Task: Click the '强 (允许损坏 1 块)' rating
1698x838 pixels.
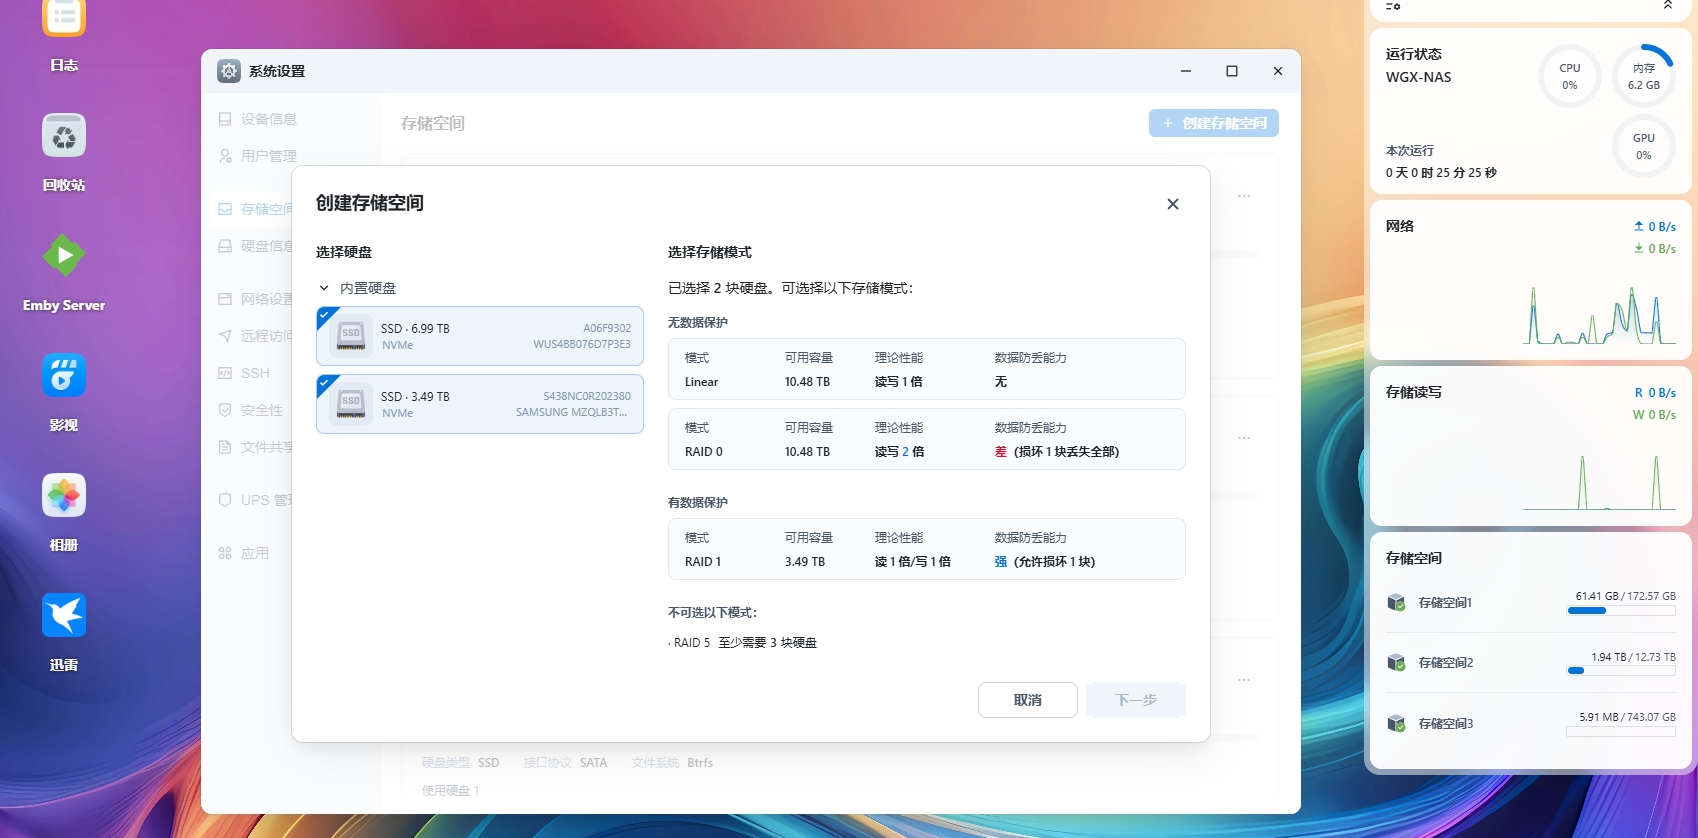Action: click(x=1045, y=562)
